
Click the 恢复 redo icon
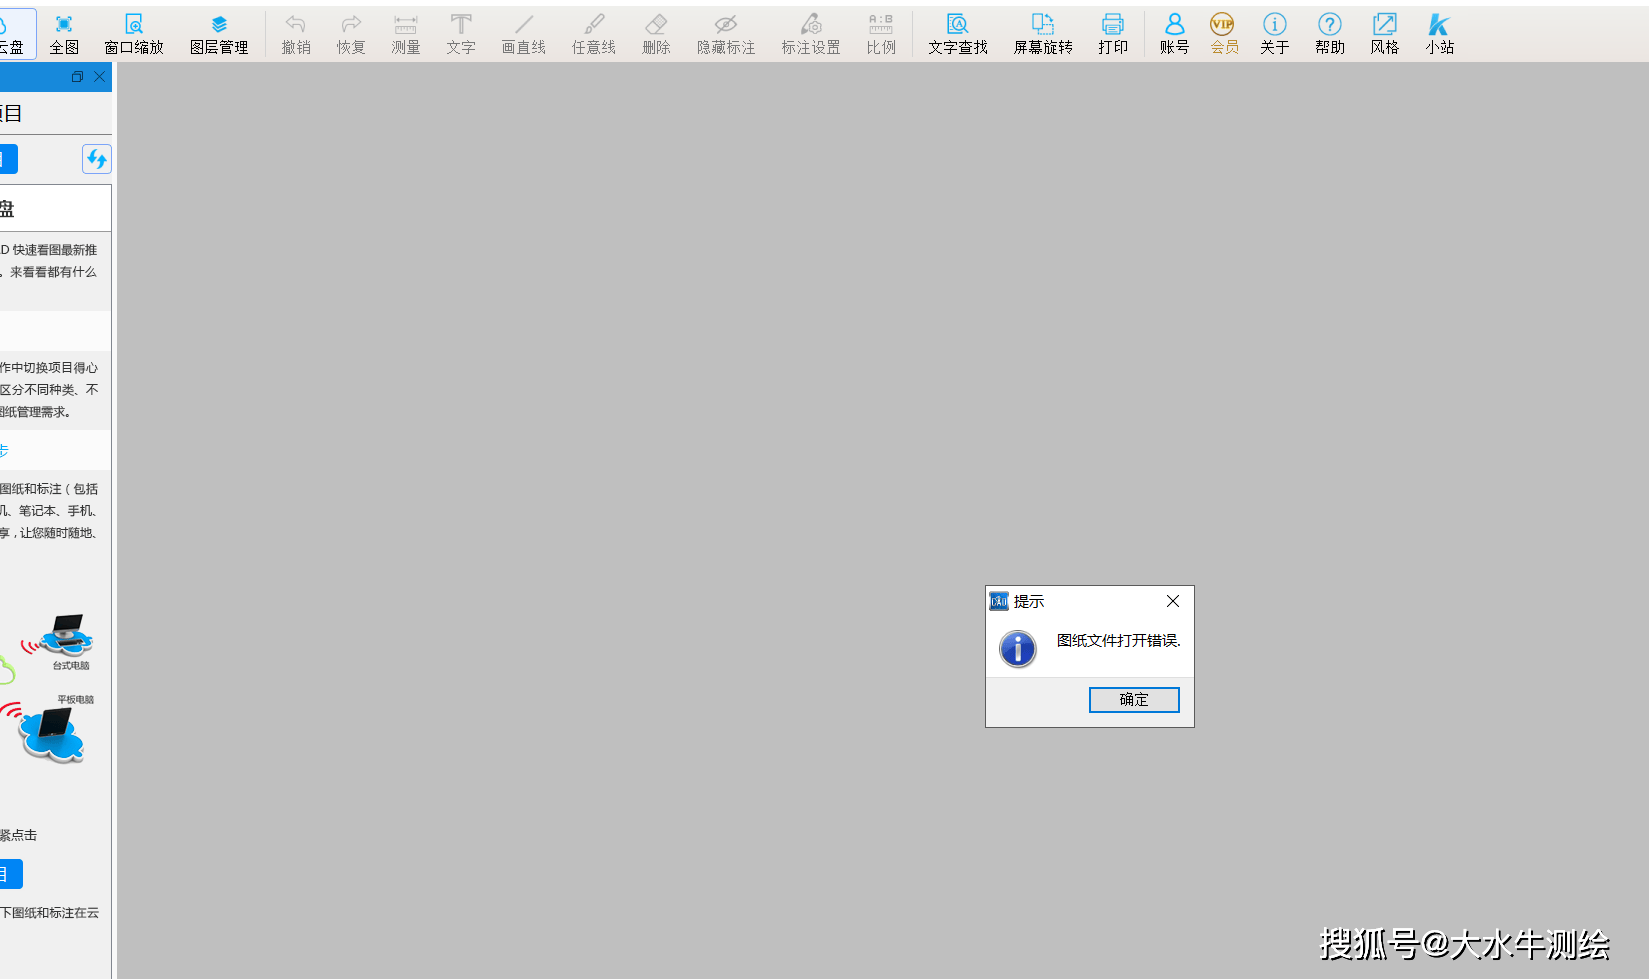tap(351, 34)
